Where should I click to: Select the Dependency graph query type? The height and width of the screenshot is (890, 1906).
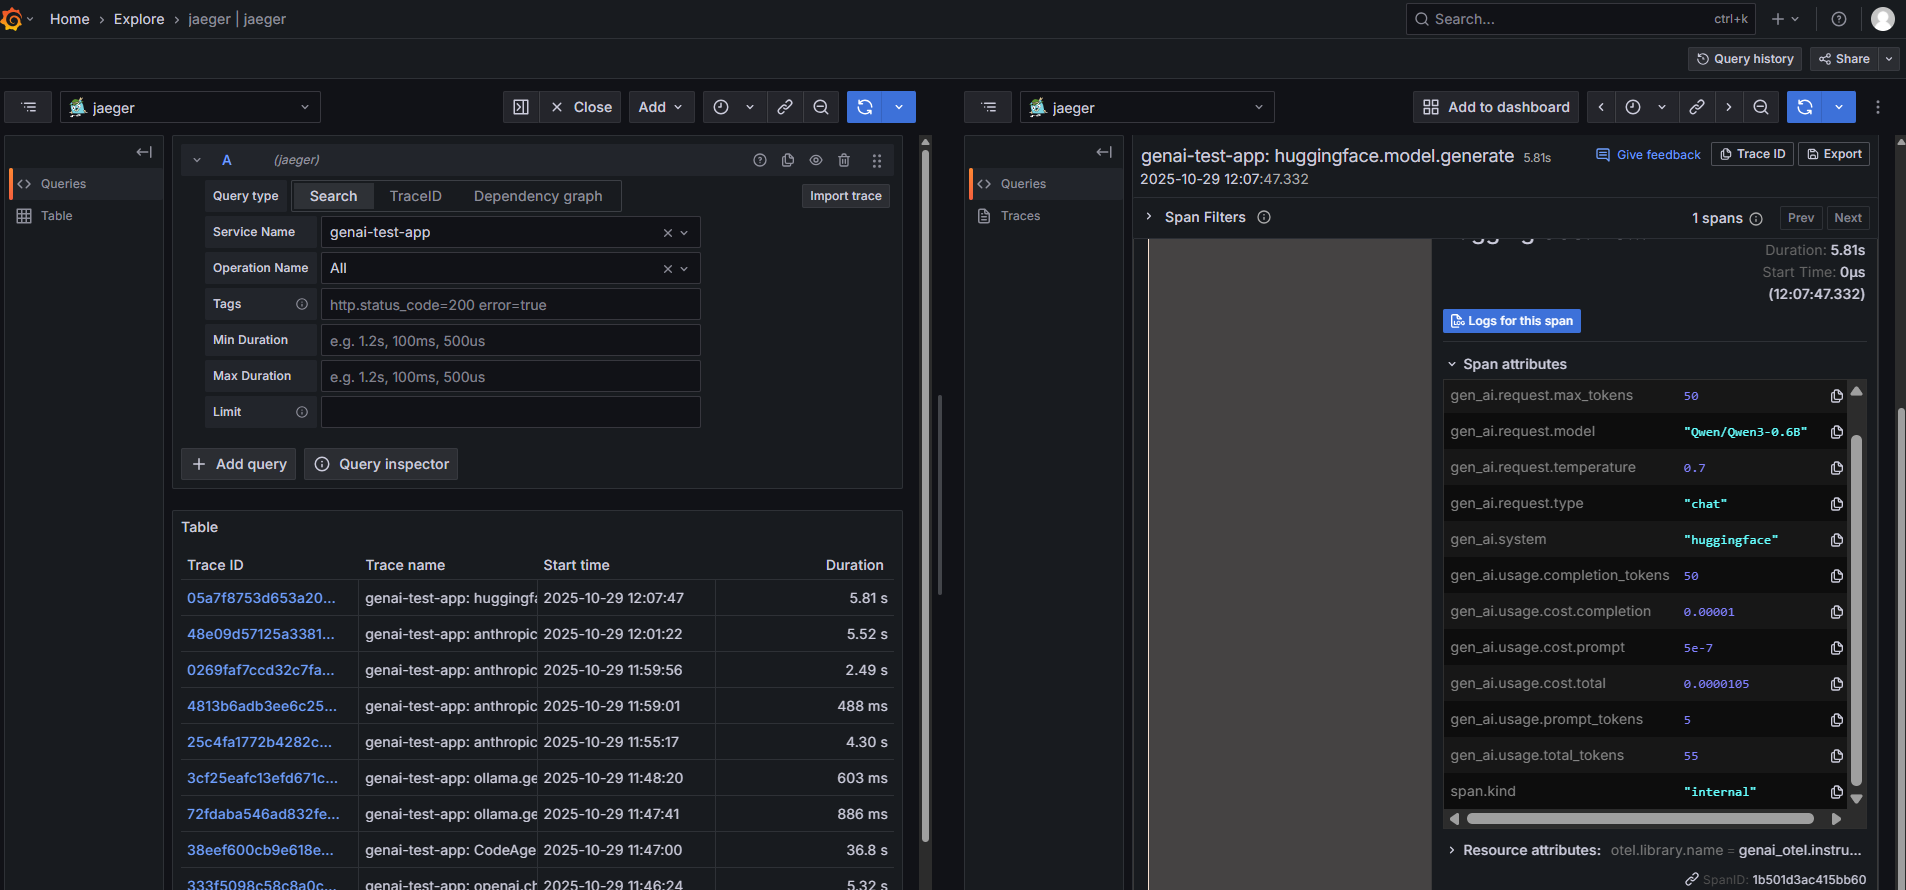(x=538, y=196)
